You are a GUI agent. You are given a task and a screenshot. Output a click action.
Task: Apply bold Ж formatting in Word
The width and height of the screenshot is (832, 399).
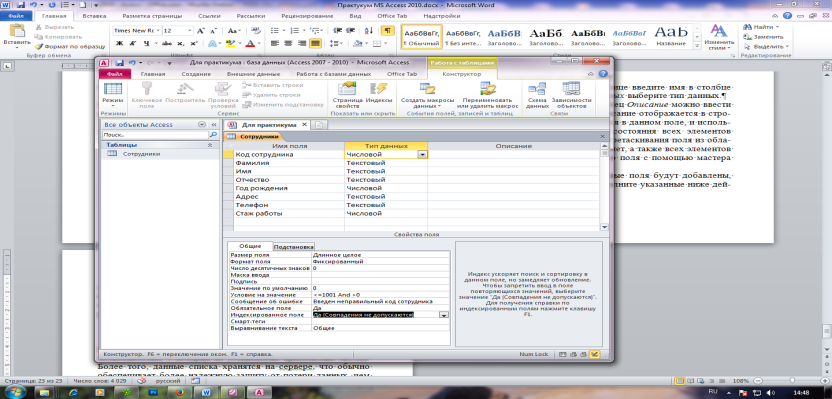pyautogui.click(x=119, y=43)
